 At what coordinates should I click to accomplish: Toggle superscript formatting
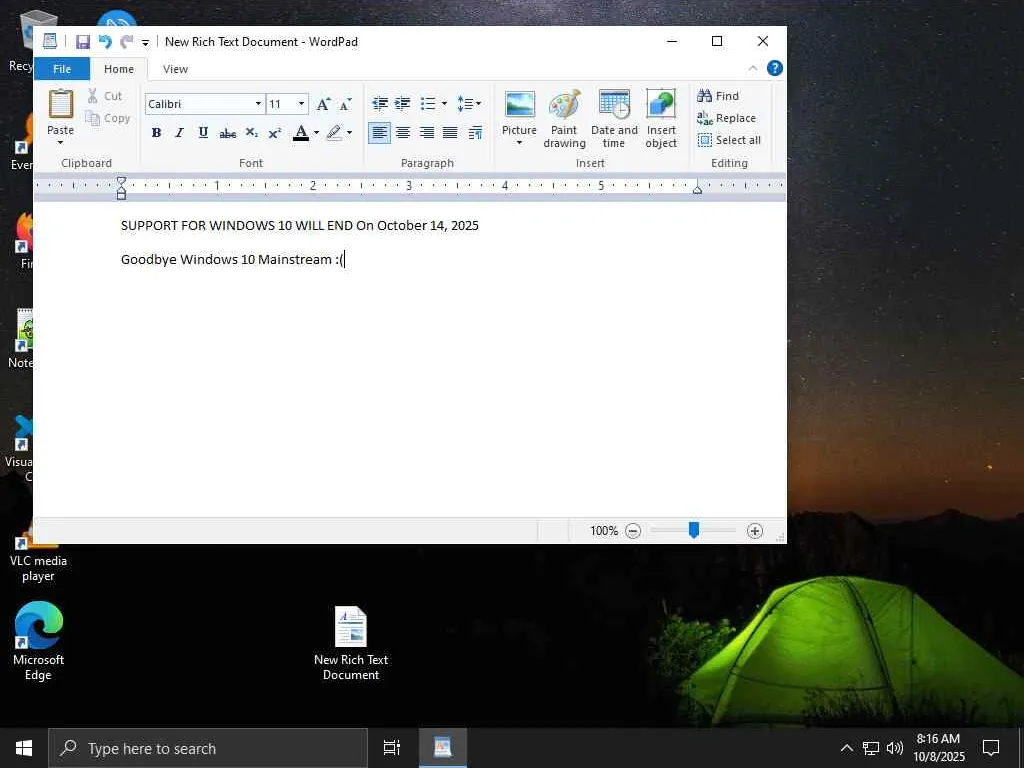click(x=275, y=133)
